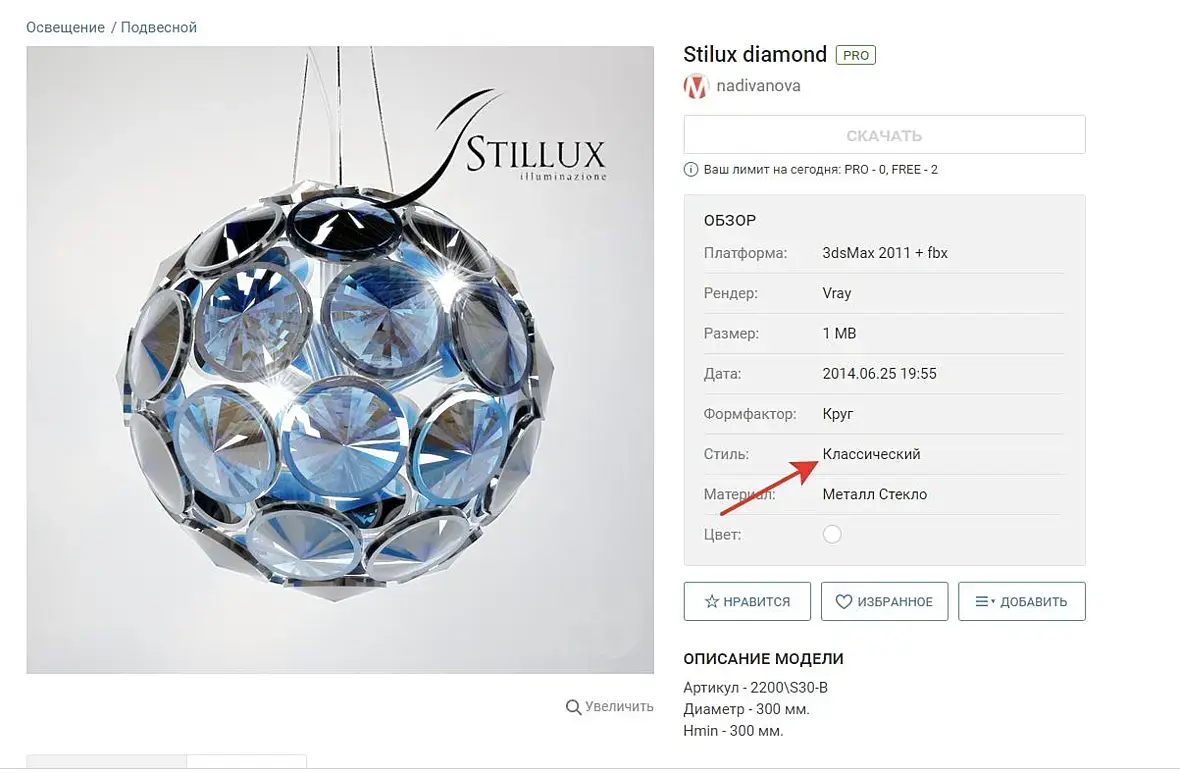Image resolution: width=1180 pixels, height=774 pixels.
Task: Like the model with Нравится button
Action: coord(747,601)
